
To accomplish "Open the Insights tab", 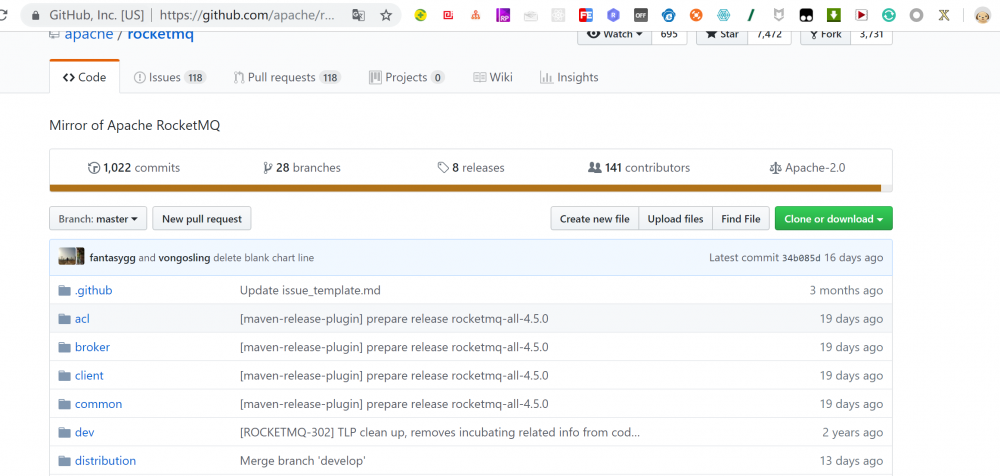I will pyautogui.click(x=569, y=77).
